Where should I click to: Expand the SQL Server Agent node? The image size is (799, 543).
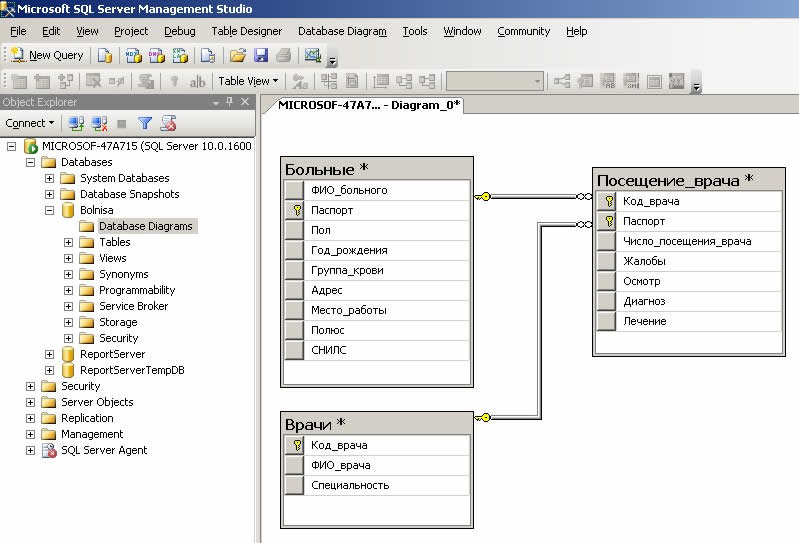pyautogui.click(x=31, y=450)
